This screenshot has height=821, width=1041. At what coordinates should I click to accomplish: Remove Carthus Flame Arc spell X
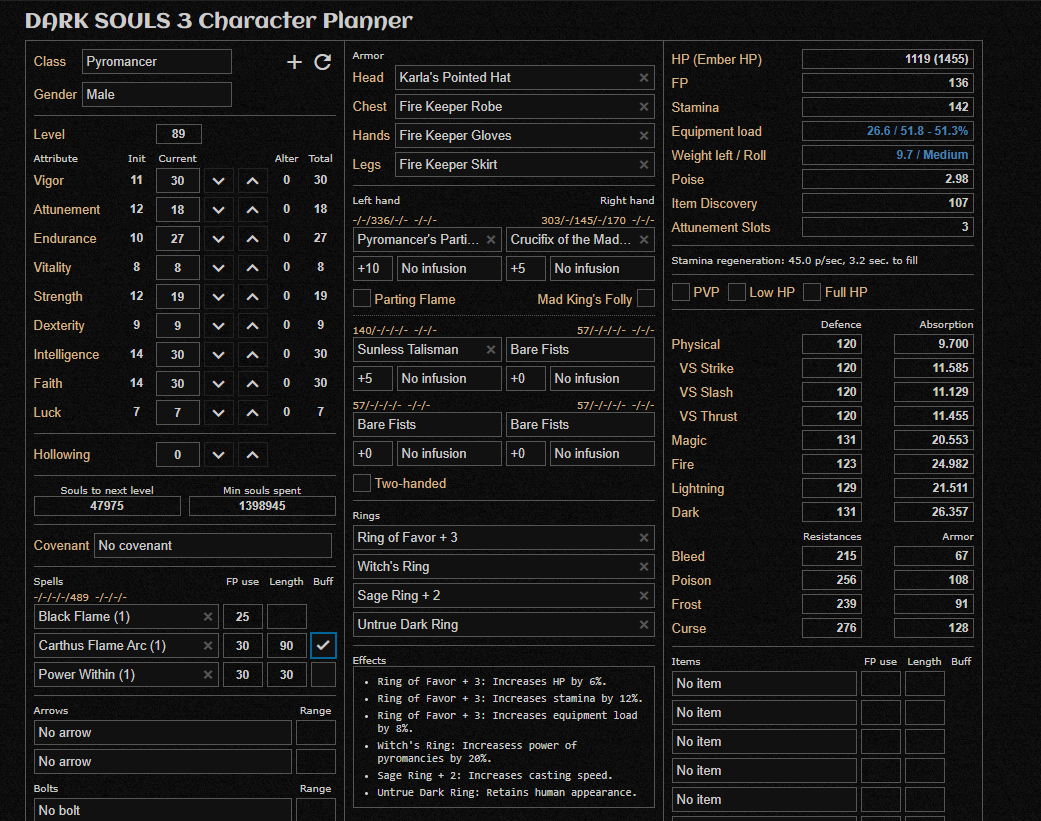pyautogui.click(x=208, y=646)
